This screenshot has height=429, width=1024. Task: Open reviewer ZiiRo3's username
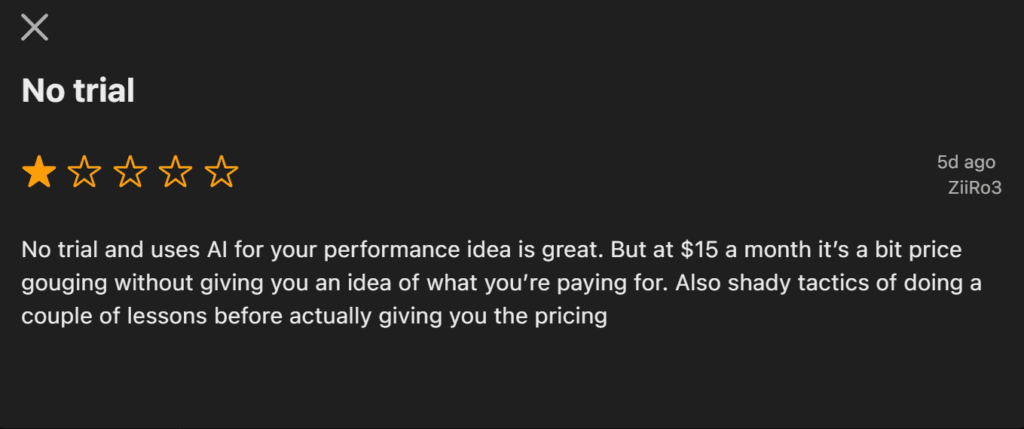(973, 187)
